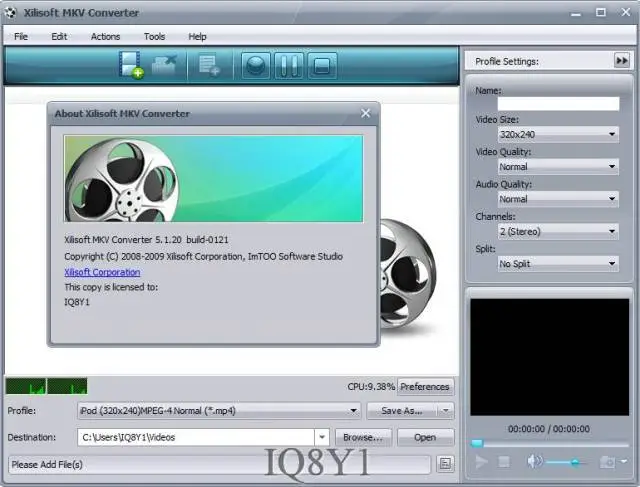Image resolution: width=640 pixels, height=487 pixels.
Task: Follow the Xilisoft Corporation link
Action: (x=102, y=272)
